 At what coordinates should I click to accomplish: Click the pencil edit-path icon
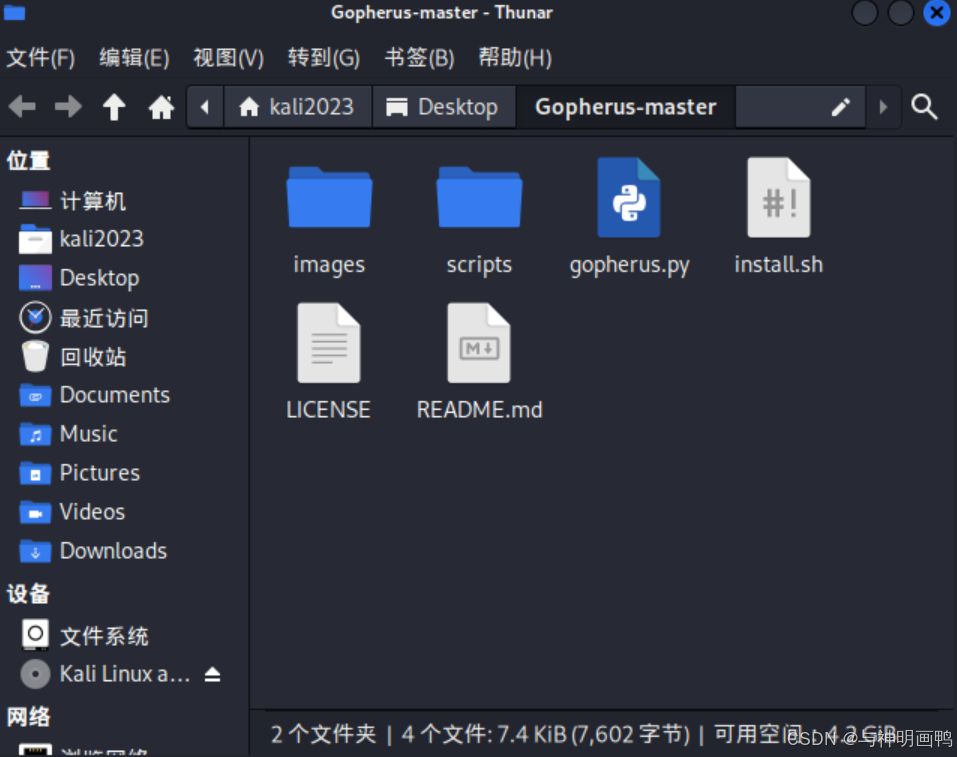click(840, 107)
